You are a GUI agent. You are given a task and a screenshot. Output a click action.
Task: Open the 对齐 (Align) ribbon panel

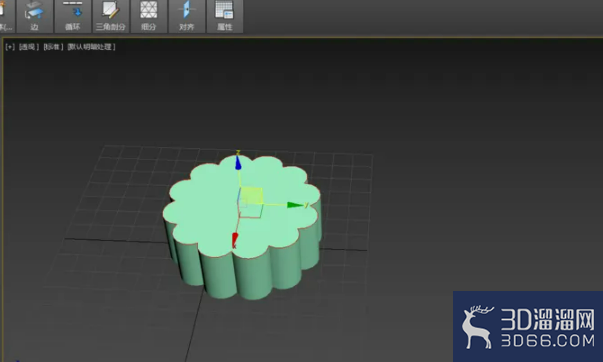[x=187, y=16]
